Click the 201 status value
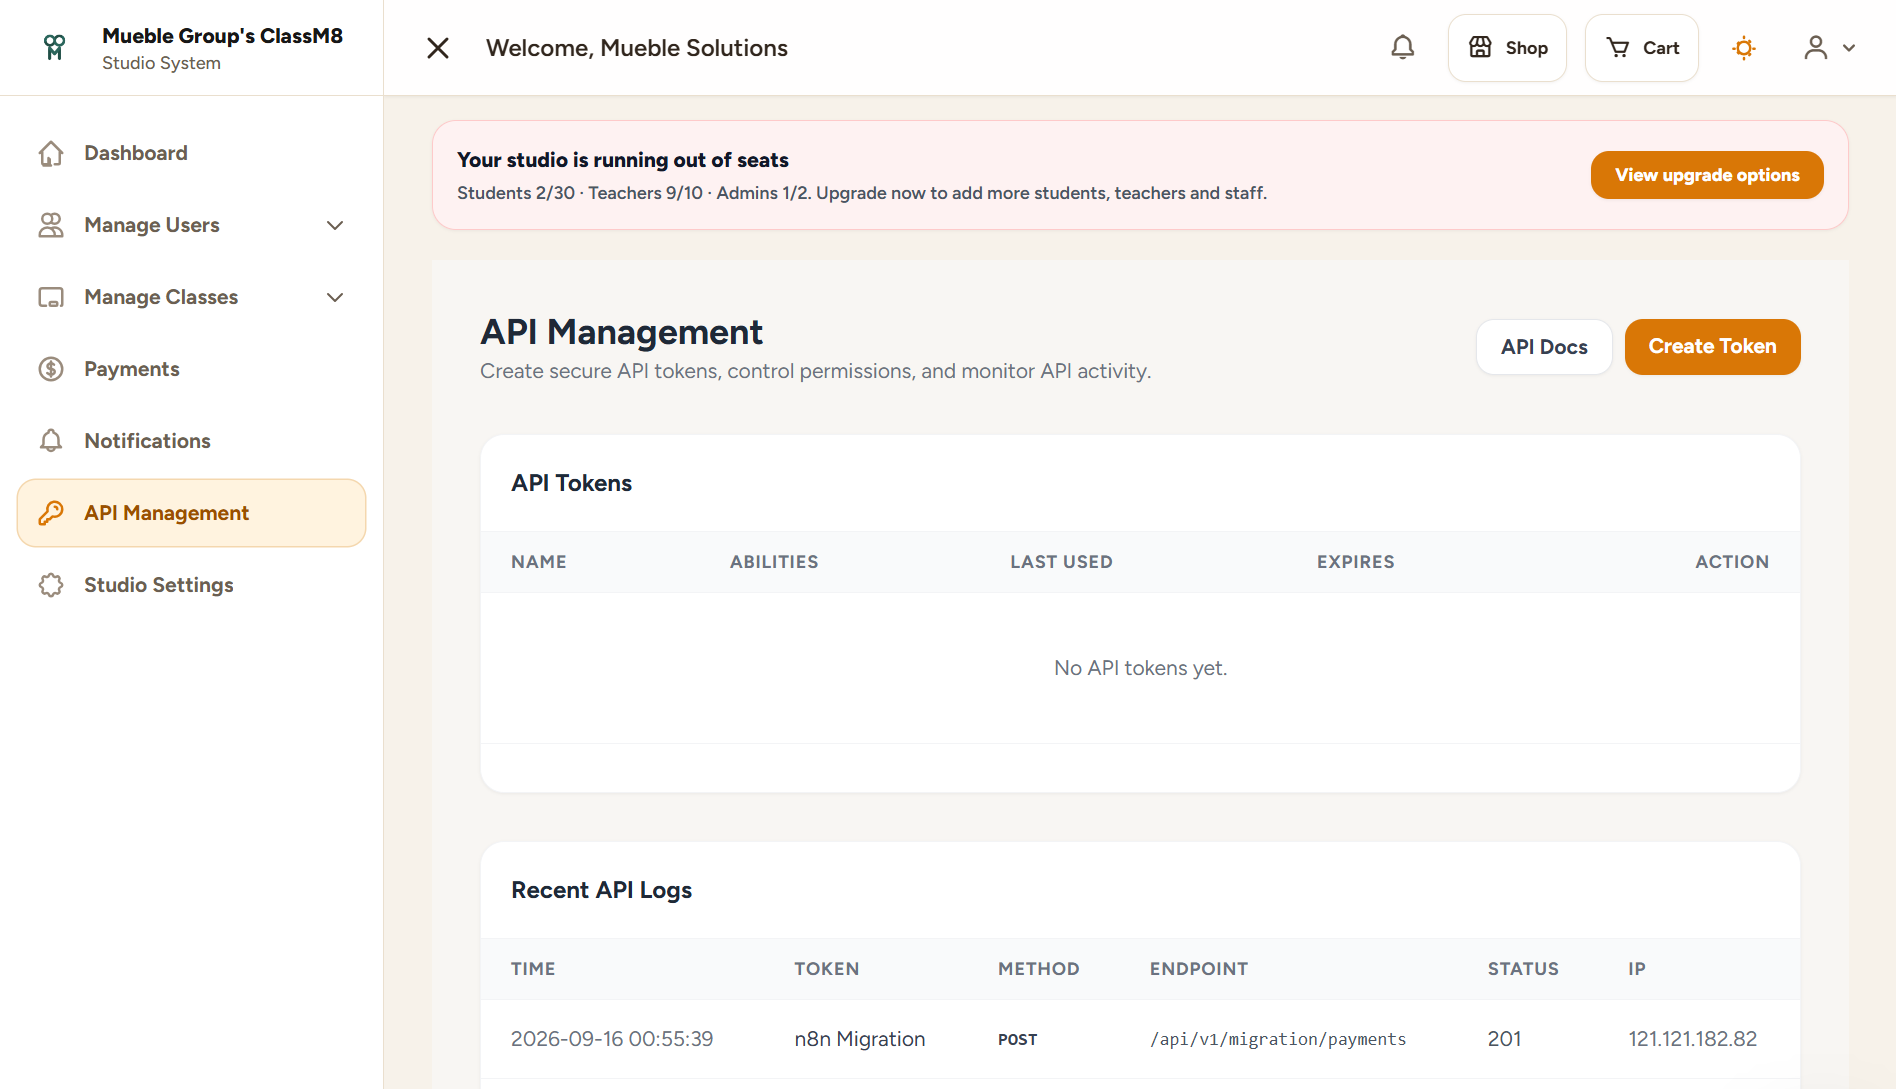The height and width of the screenshot is (1089, 1896). click(1504, 1039)
